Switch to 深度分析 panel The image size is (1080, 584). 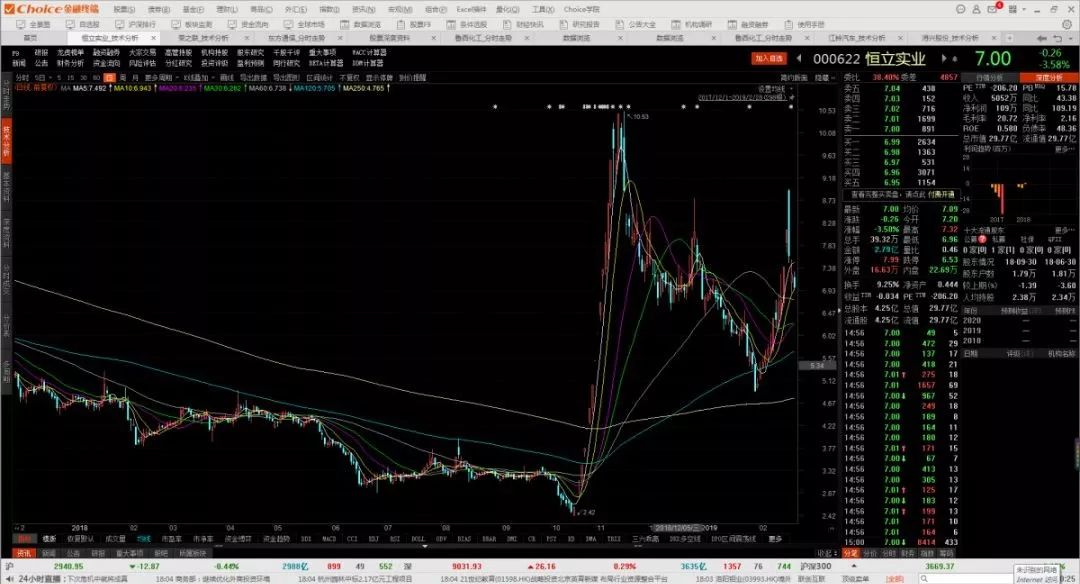click(1048, 78)
